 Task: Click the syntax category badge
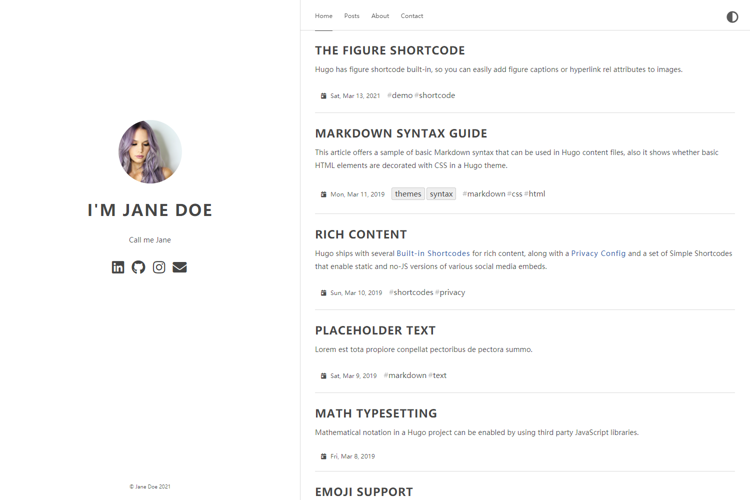click(441, 194)
